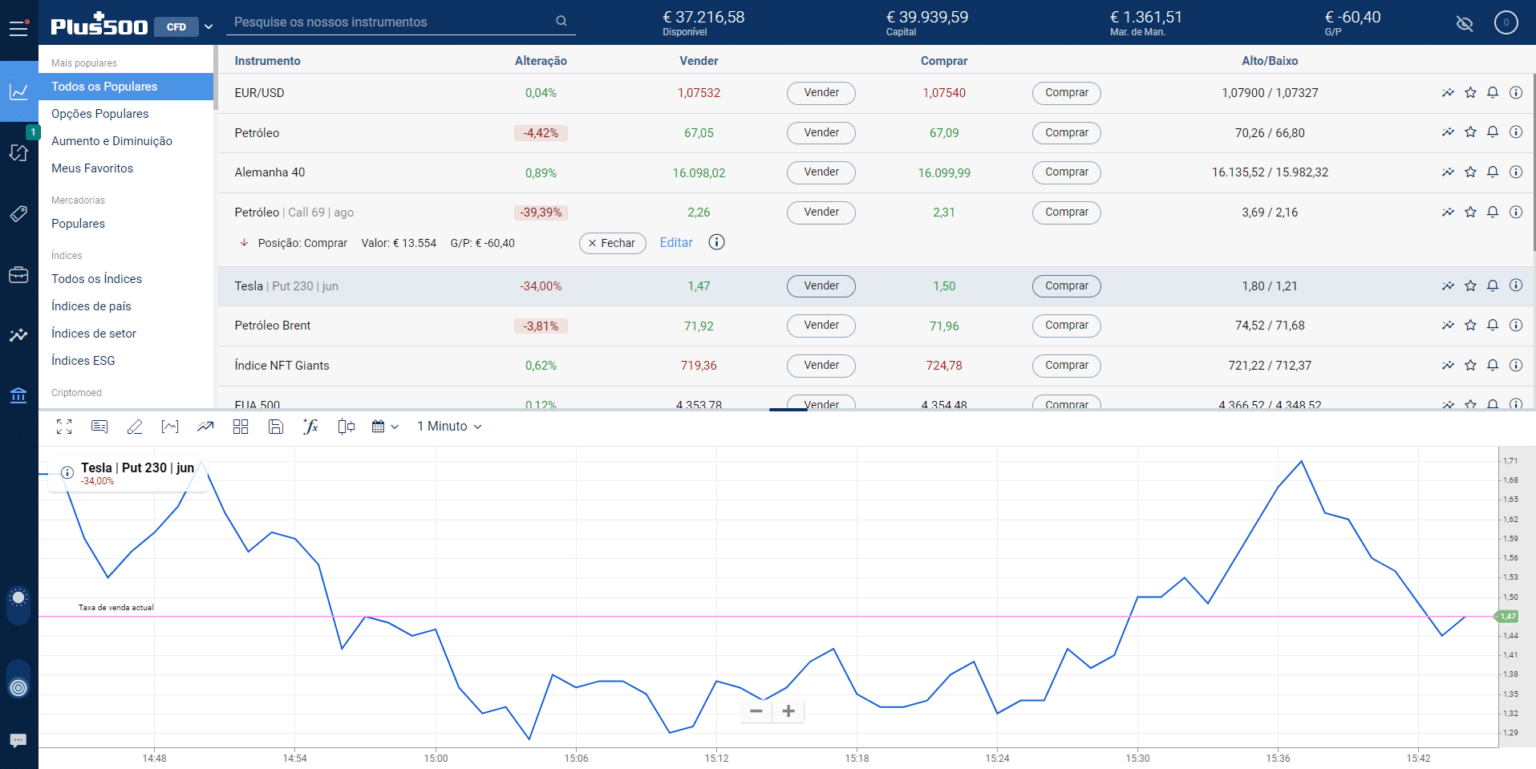Switch to Todos os Índices list

[x=96, y=278]
